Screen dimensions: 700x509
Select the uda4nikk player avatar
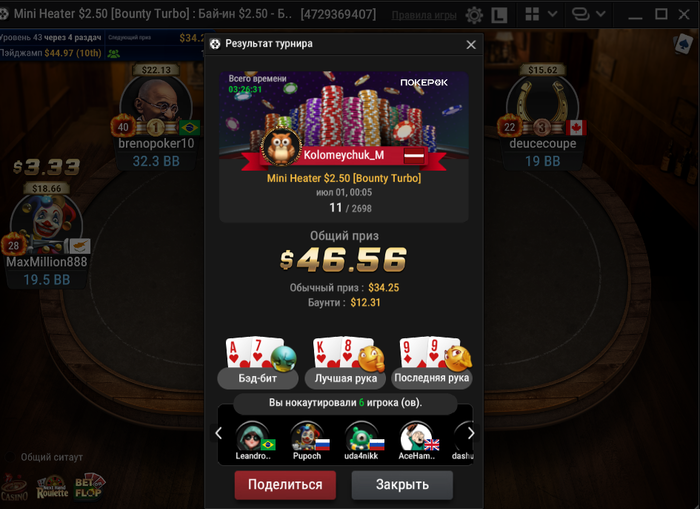coord(362,437)
